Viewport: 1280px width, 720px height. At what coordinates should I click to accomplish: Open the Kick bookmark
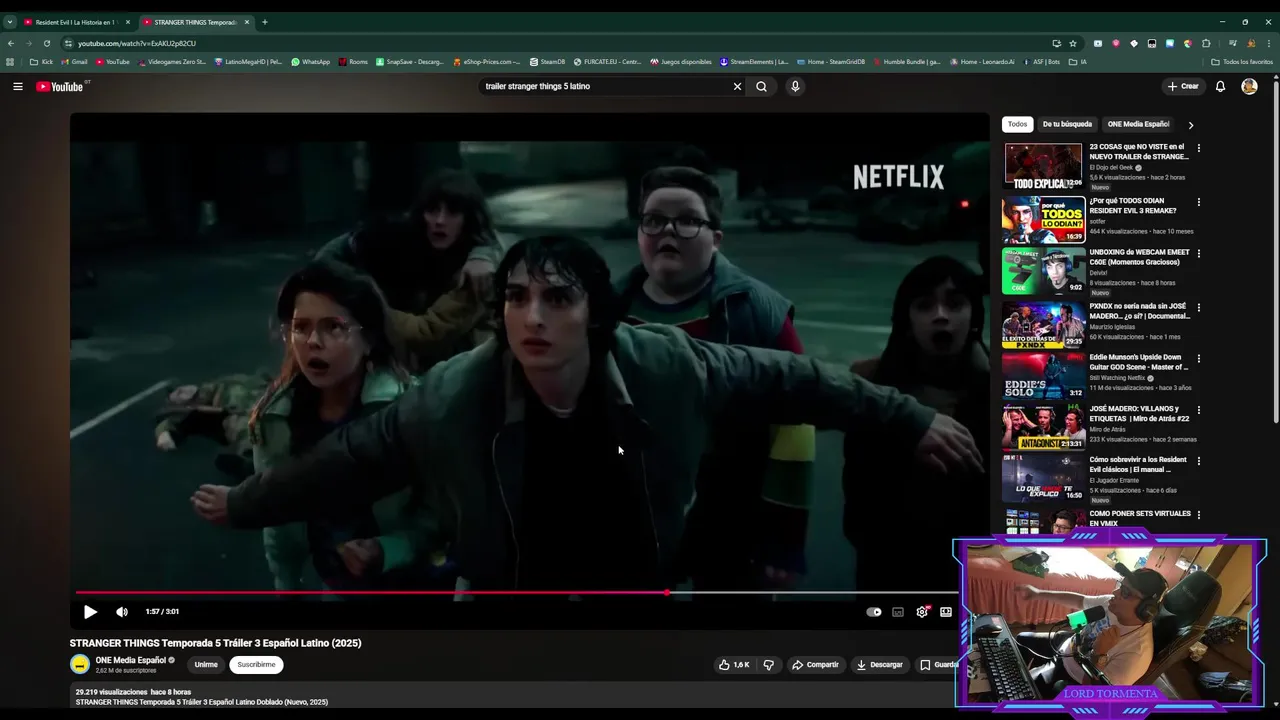[x=42, y=62]
